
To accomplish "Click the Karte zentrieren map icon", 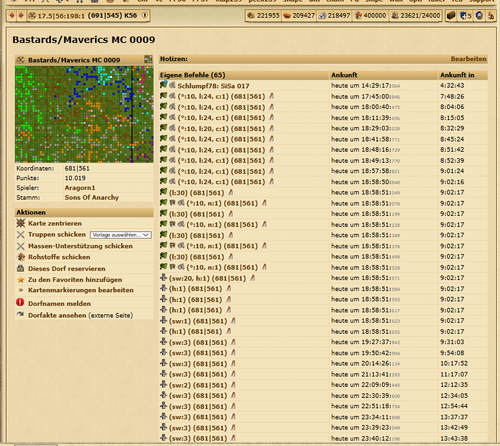I will tap(21, 223).
